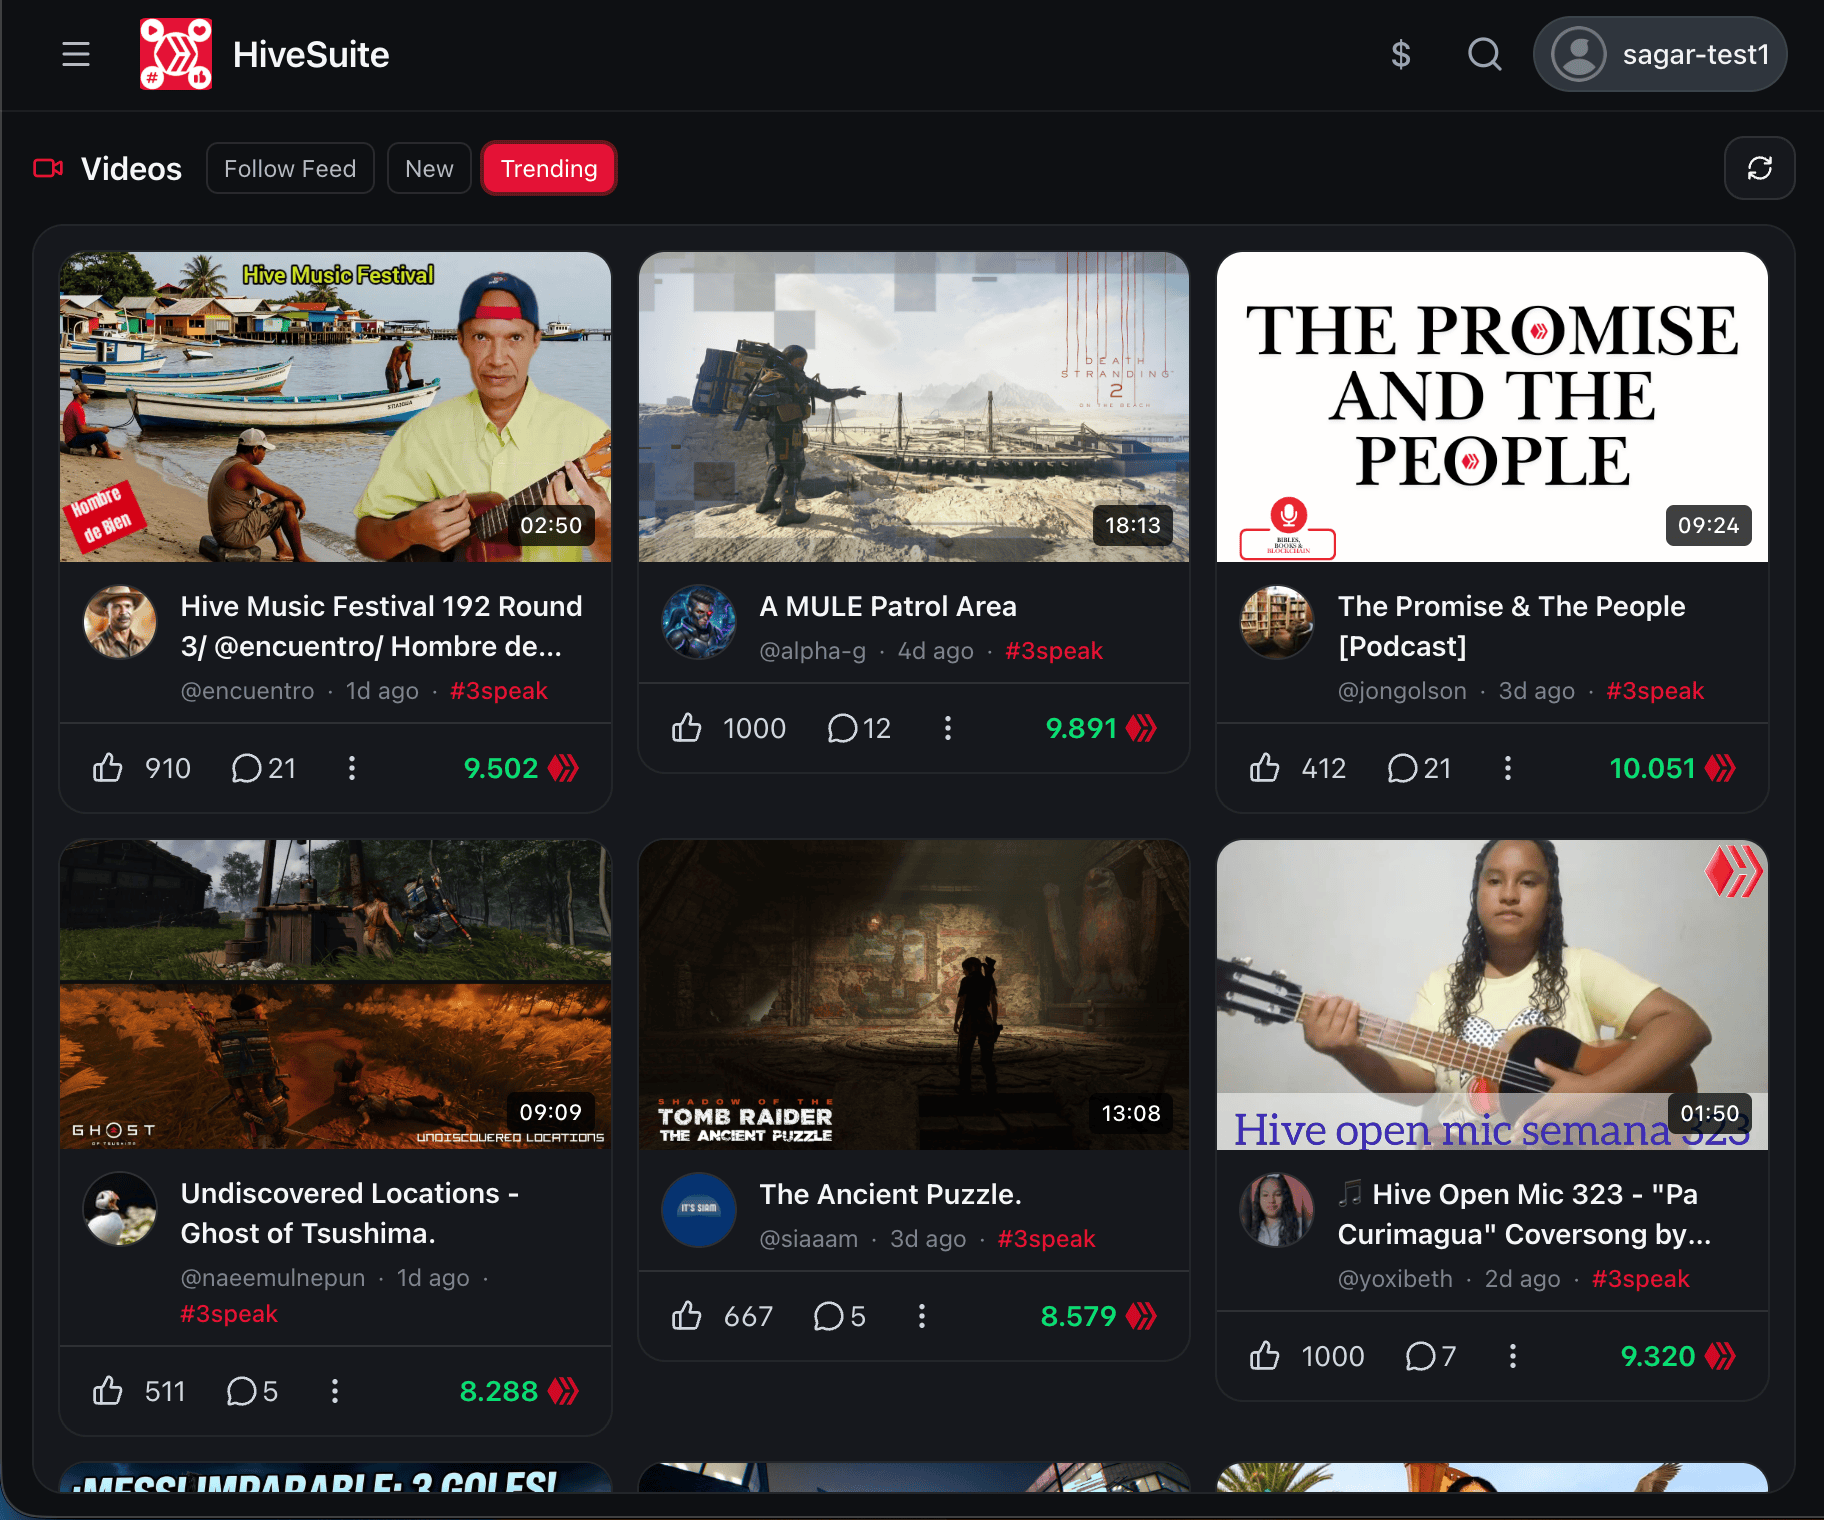Switch to the New tab
Image resolution: width=1824 pixels, height=1520 pixels.
point(429,168)
